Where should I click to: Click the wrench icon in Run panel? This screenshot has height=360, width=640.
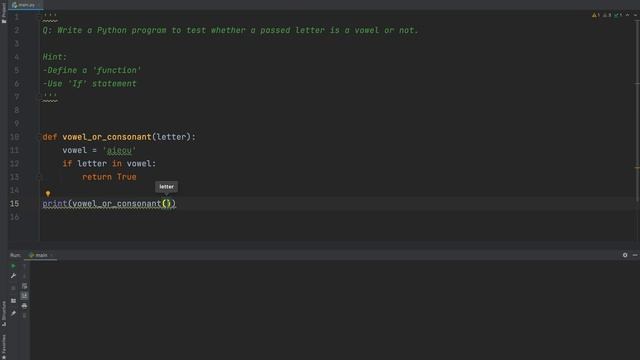(13, 276)
